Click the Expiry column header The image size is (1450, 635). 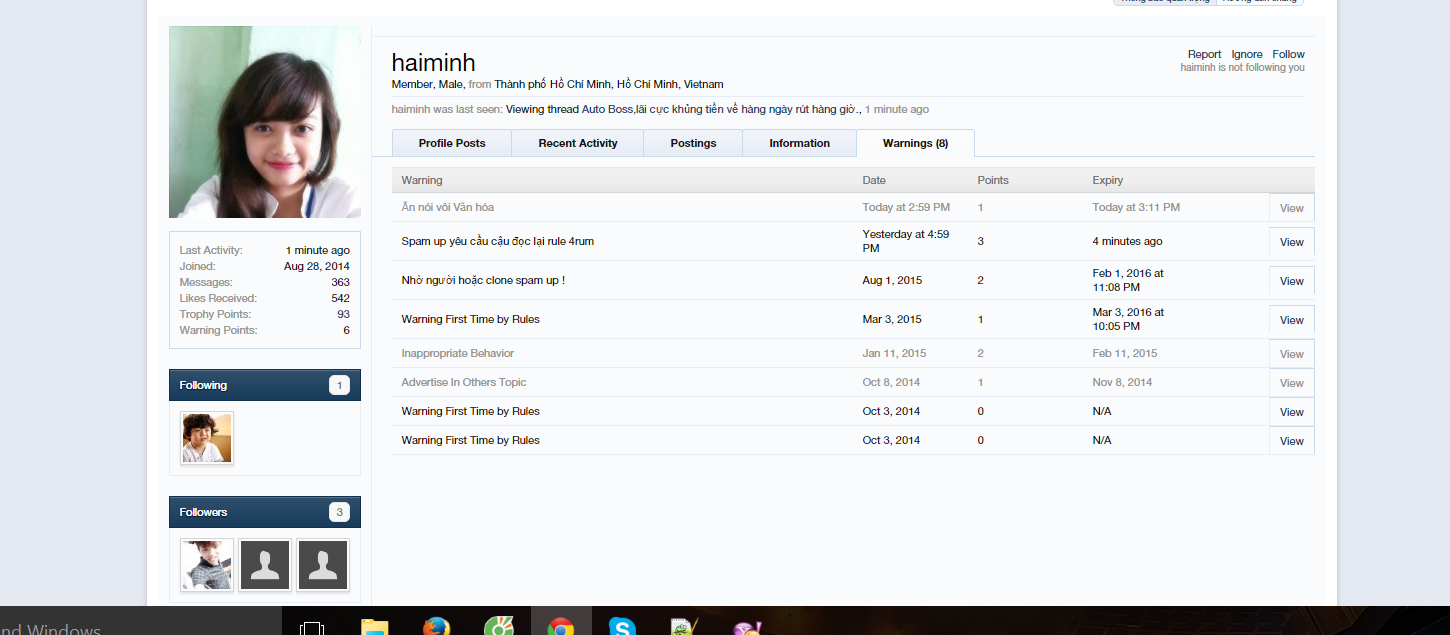pos(1108,180)
